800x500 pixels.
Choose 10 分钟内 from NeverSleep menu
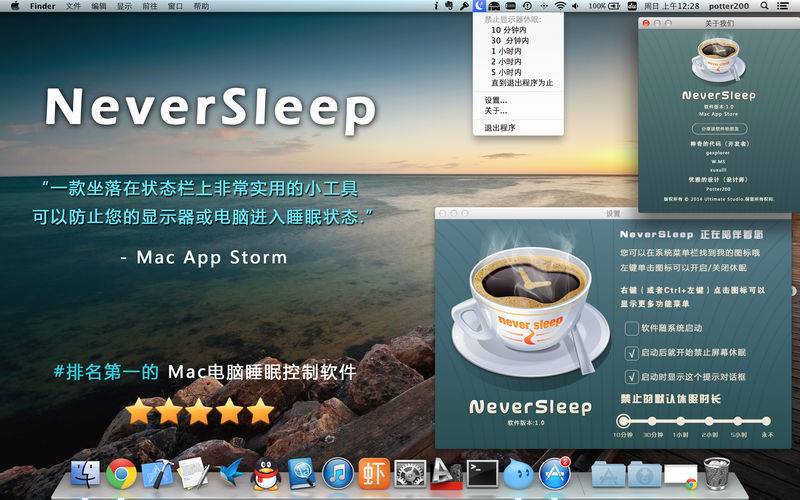tap(518, 30)
